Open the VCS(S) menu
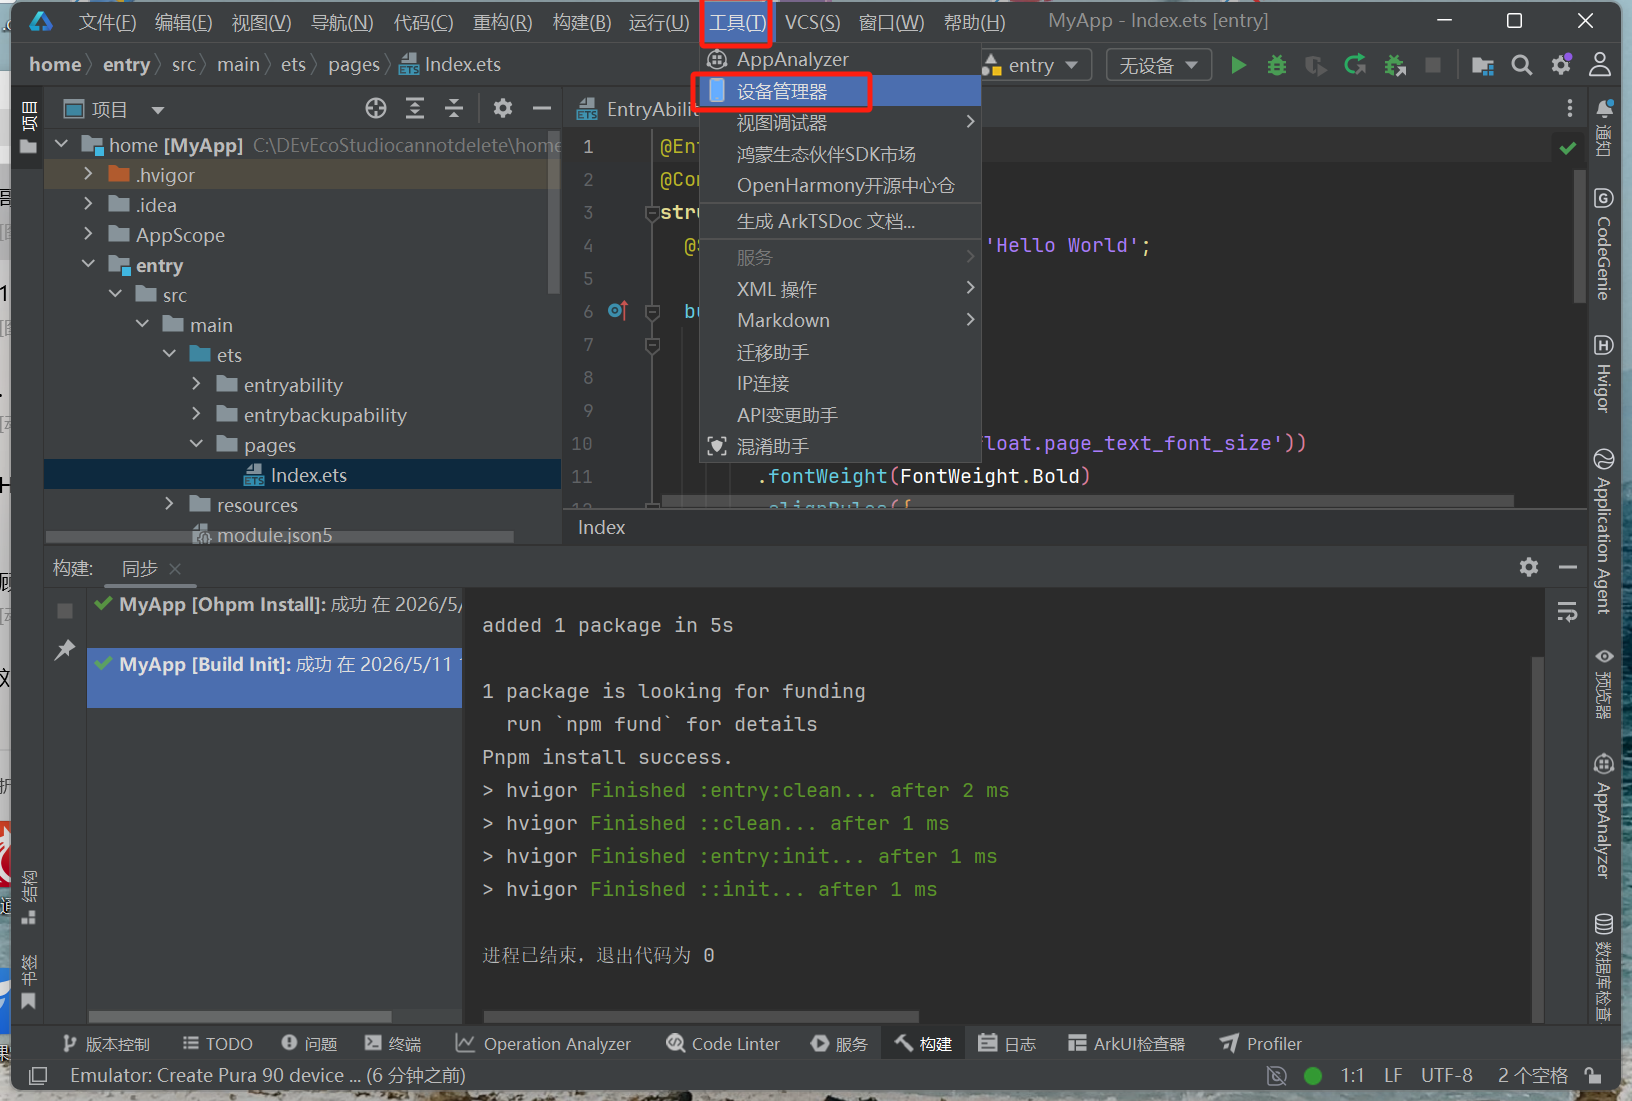1632x1101 pixels. tap(812, 22)
